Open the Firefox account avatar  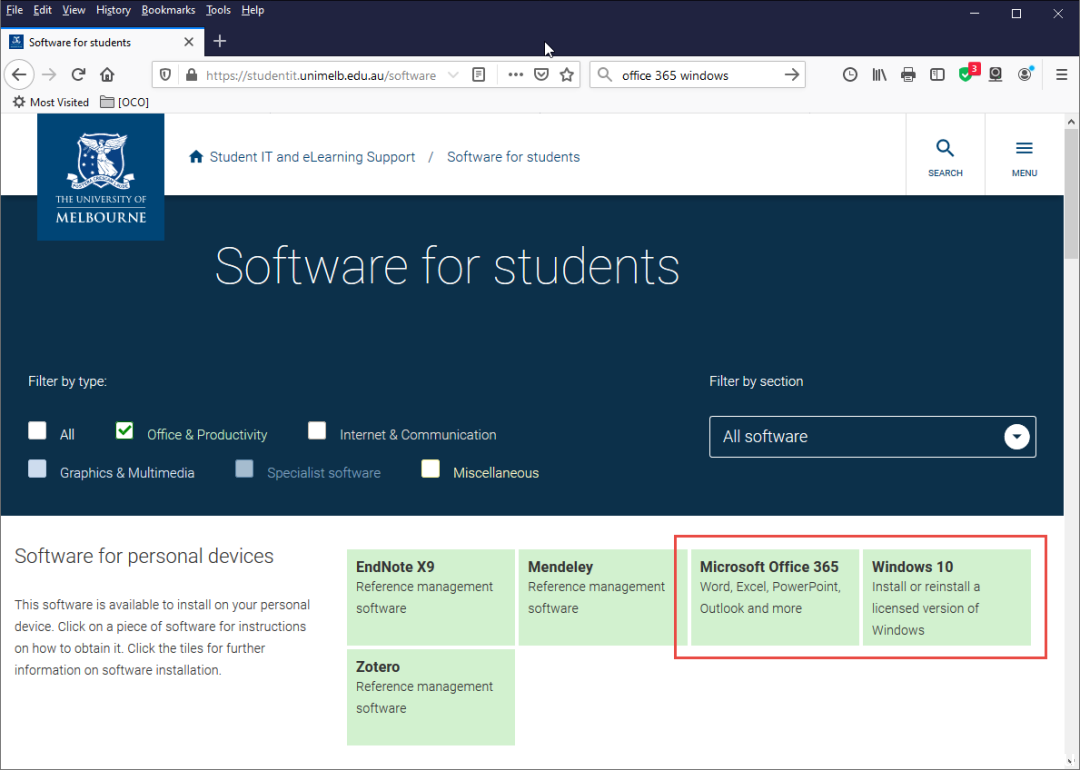coord(1026,74)
